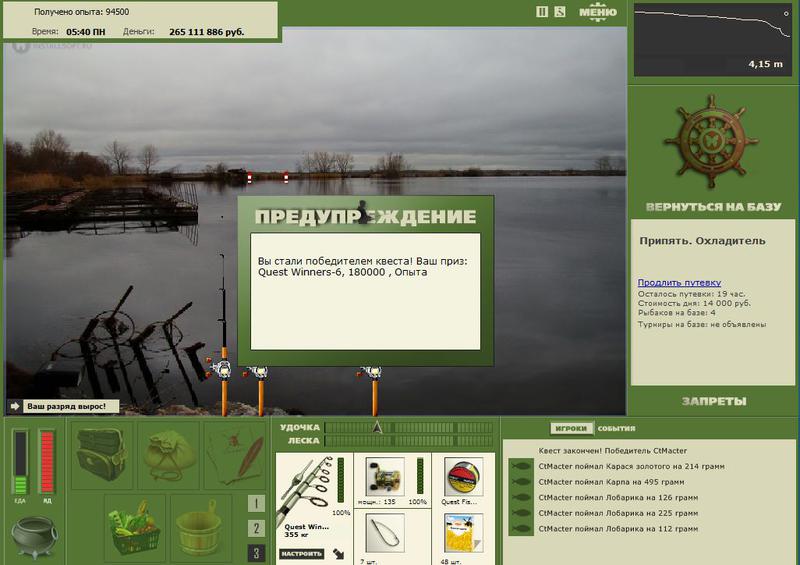Click the ЕДА food level bar
800x565 pixels.
pyautogui.click(x=20, y=462)
